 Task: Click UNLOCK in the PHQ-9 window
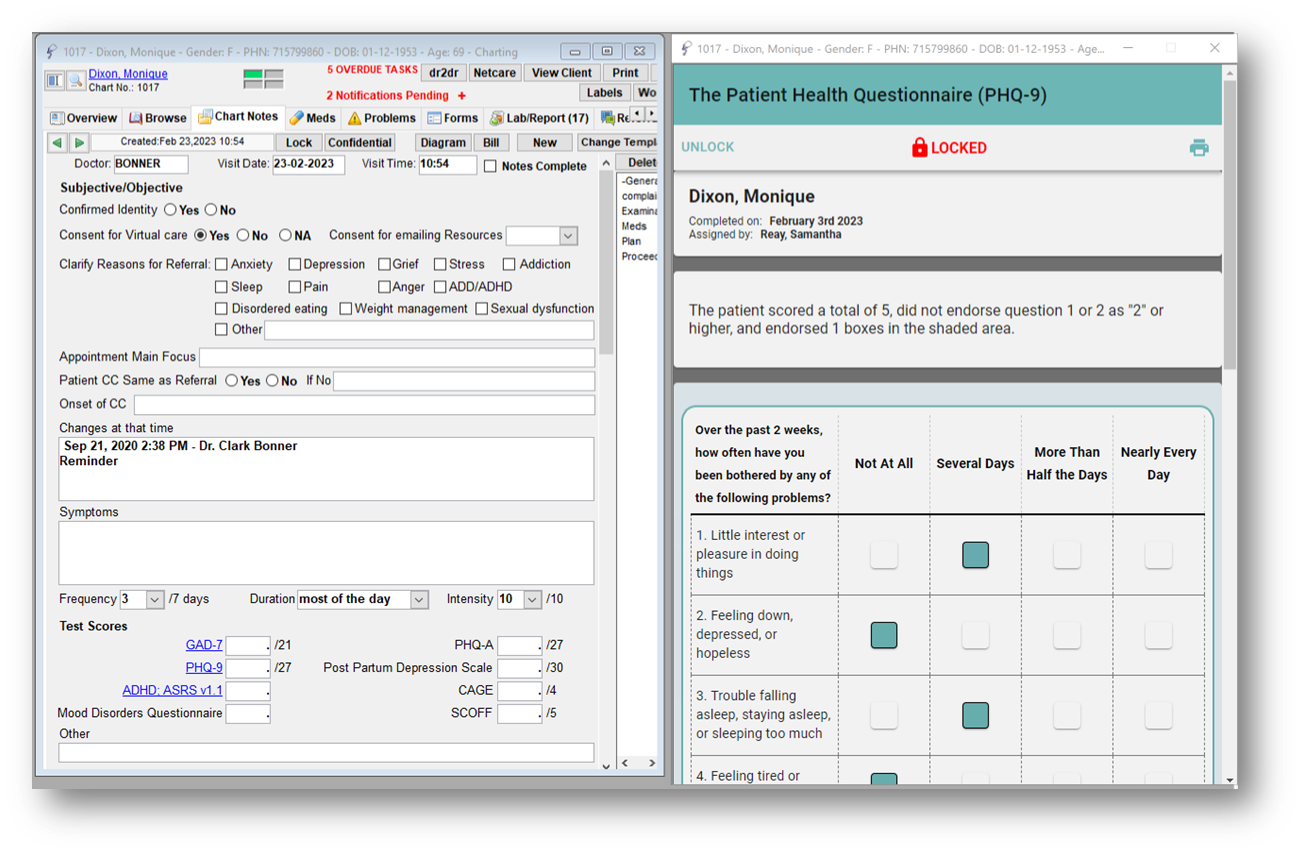coord(708,147)
